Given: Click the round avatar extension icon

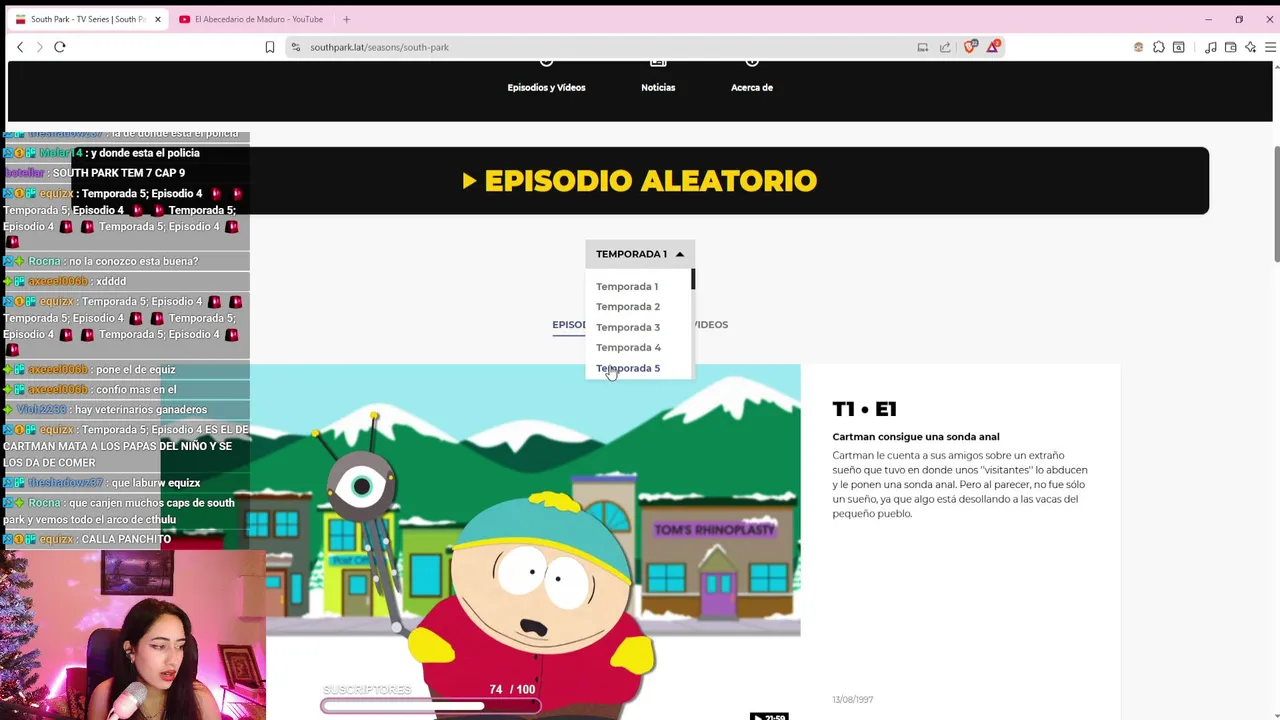Looking at the screenshot, I should [1138, 47].
